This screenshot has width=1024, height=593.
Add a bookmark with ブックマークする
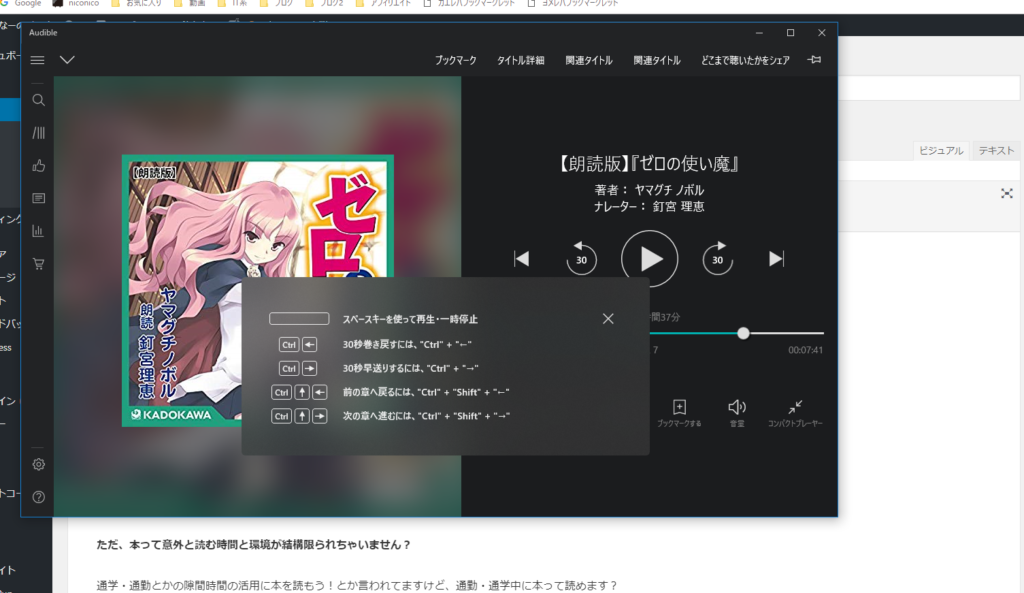[x=679, y=413]
